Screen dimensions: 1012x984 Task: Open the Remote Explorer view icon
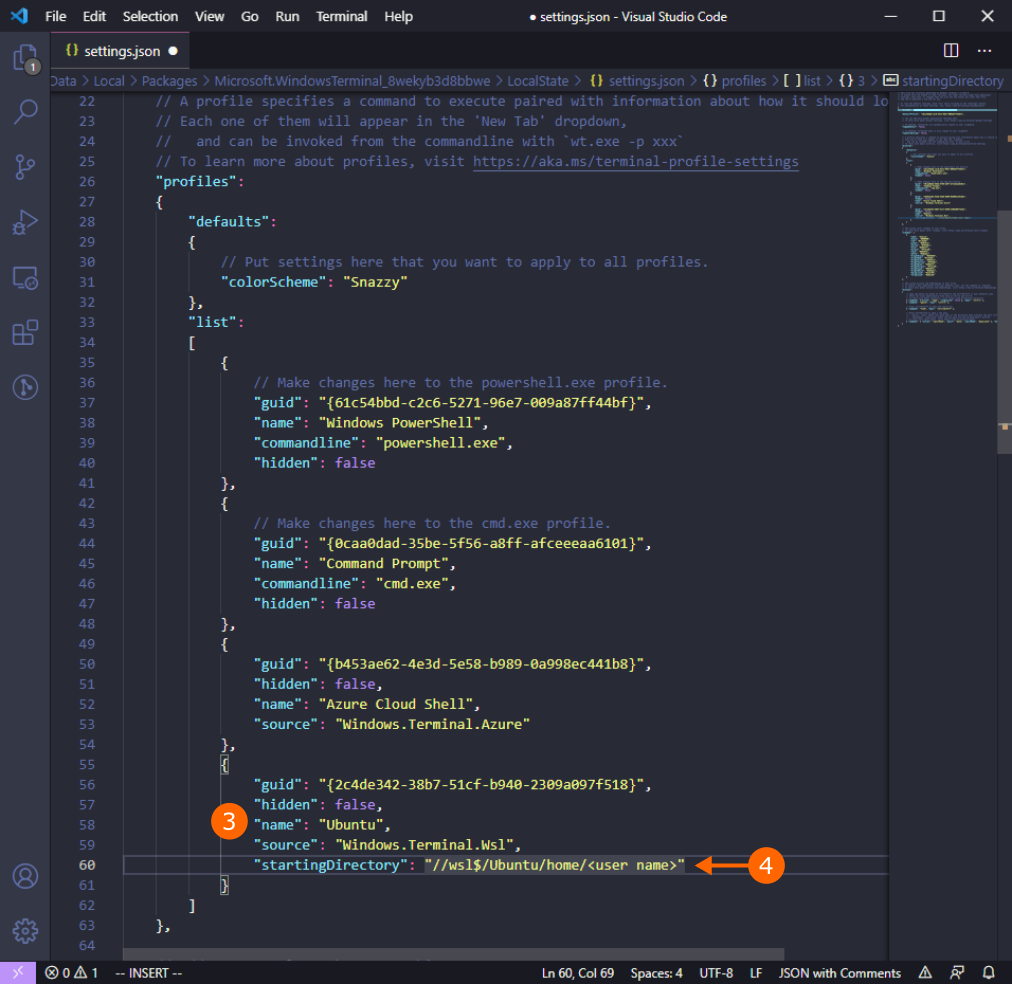click(25, 278)
